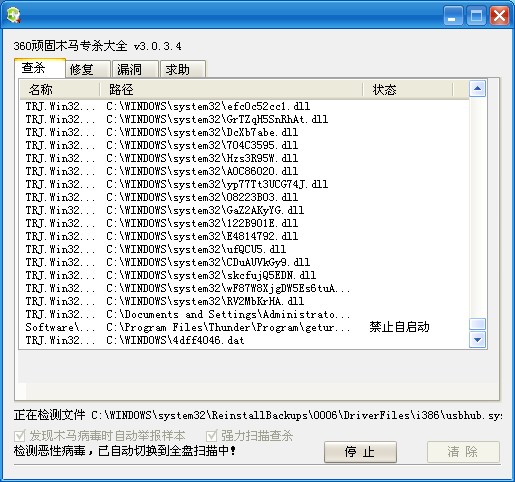Open the 漏洞 tab
The width and height of the screenshot is (515, 482).
pos(135,69)
